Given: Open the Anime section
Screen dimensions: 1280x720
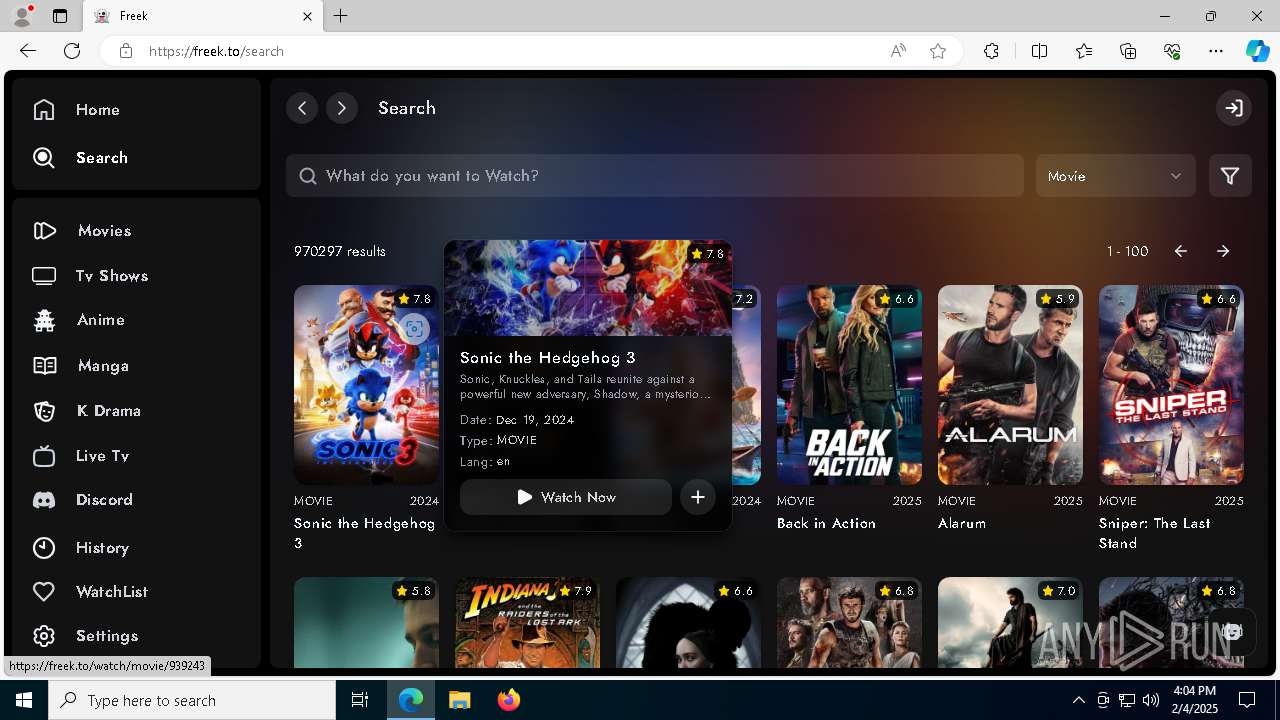Looking at the screenshot, I should [78, 320].
